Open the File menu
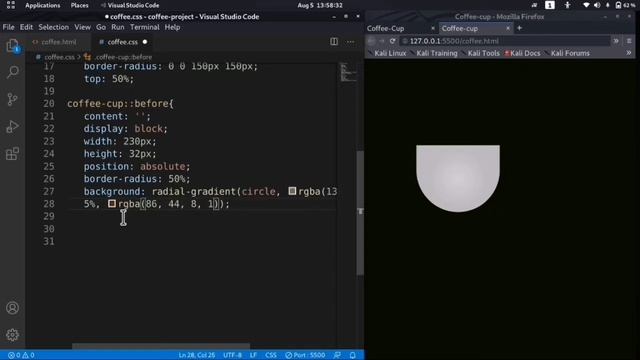640x360 pixels. [x=8, y=27]
